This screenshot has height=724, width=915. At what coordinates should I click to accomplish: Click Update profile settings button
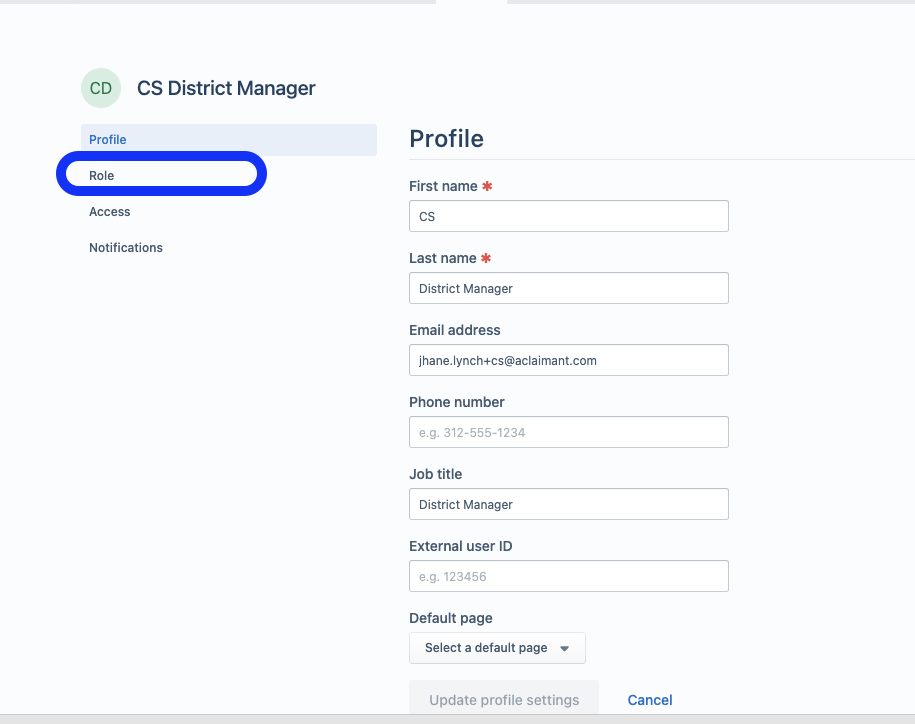point(504,699)
